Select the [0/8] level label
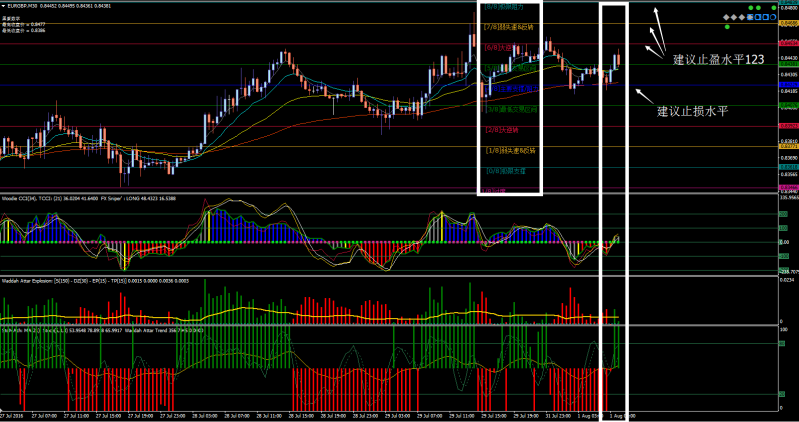This screenshot has width=799, height=422. (x=503, y=170)
